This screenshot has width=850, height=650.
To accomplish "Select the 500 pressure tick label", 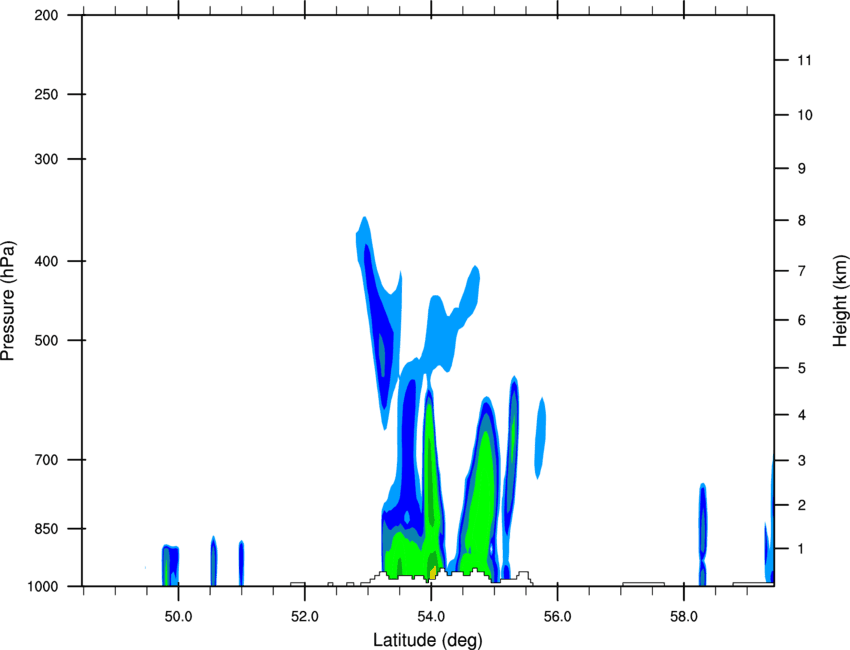I will (x=46, y=340).
